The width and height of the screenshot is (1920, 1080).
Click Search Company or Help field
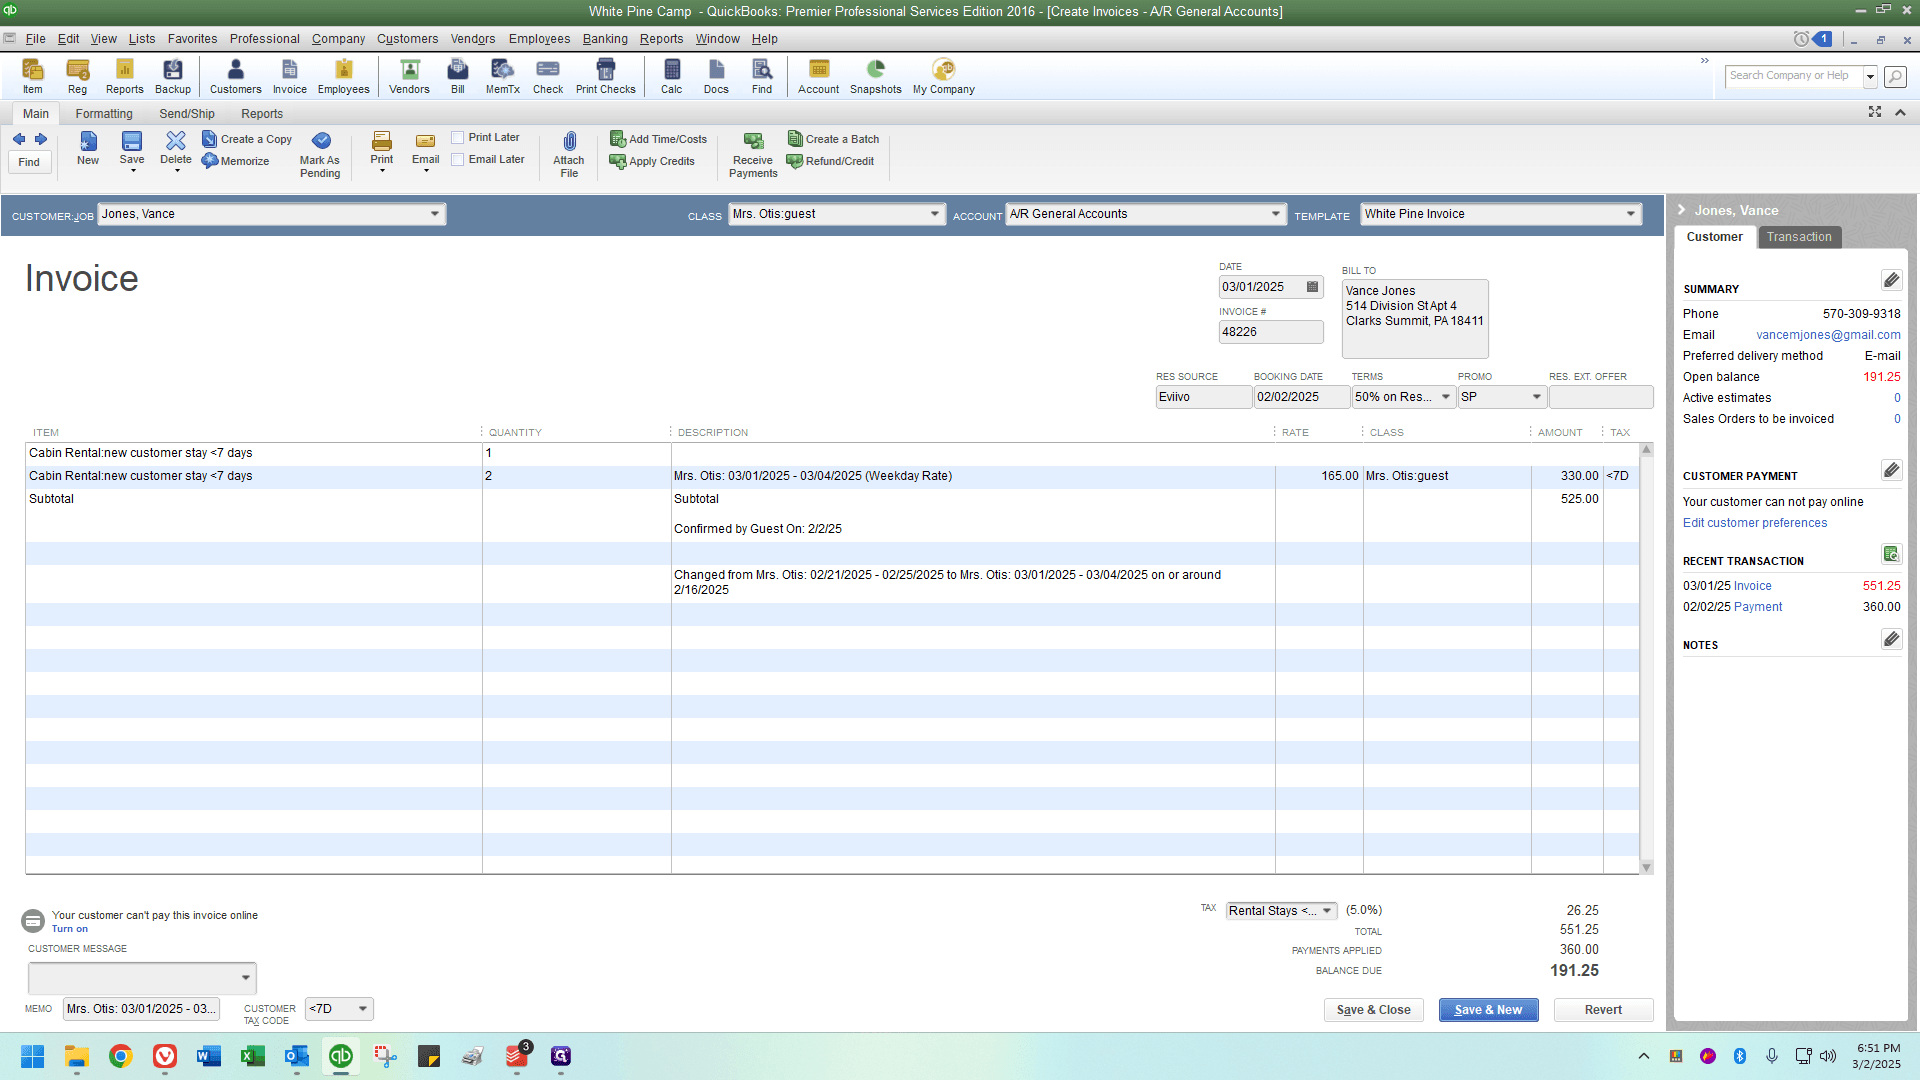(x=1794, y=76)
